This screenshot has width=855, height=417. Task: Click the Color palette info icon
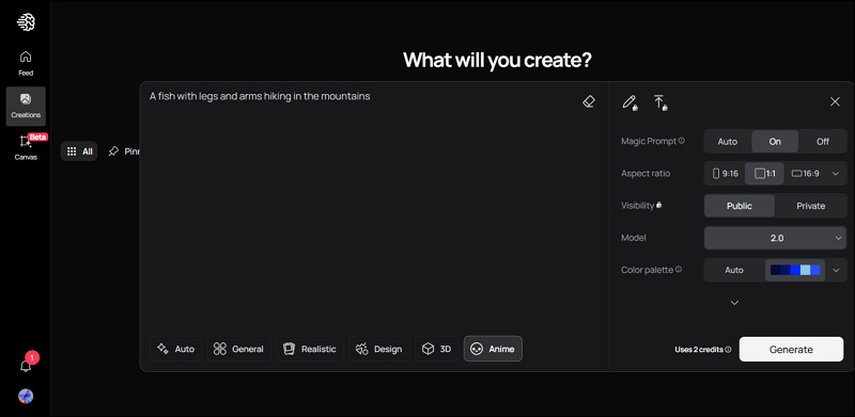pyautogui.click(x=679, y=269)
